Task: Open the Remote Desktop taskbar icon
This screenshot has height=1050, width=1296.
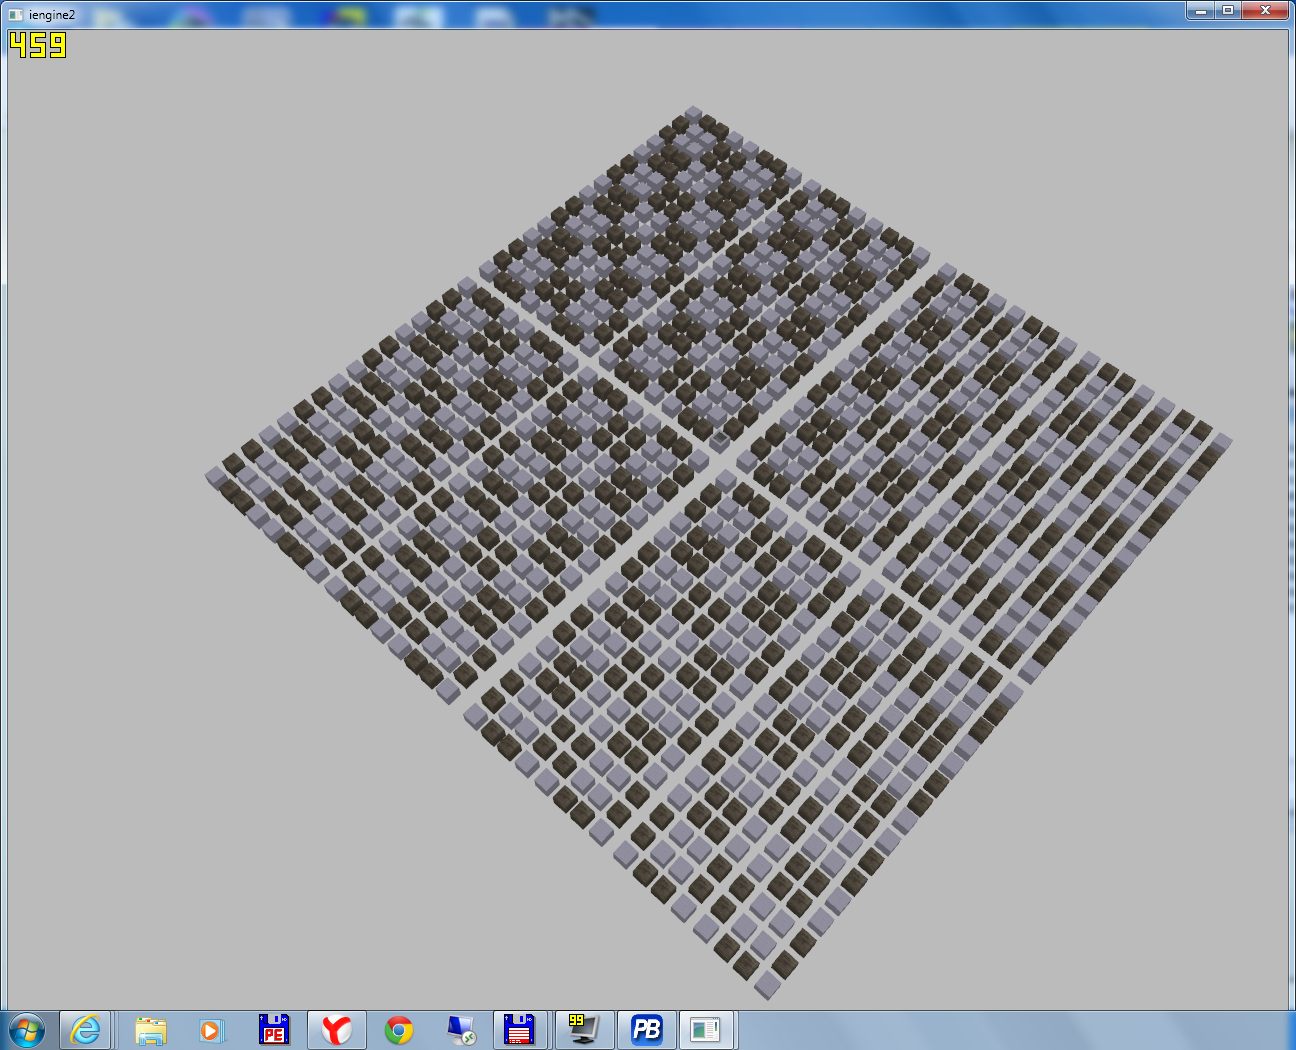Action: click(461, 1029)
